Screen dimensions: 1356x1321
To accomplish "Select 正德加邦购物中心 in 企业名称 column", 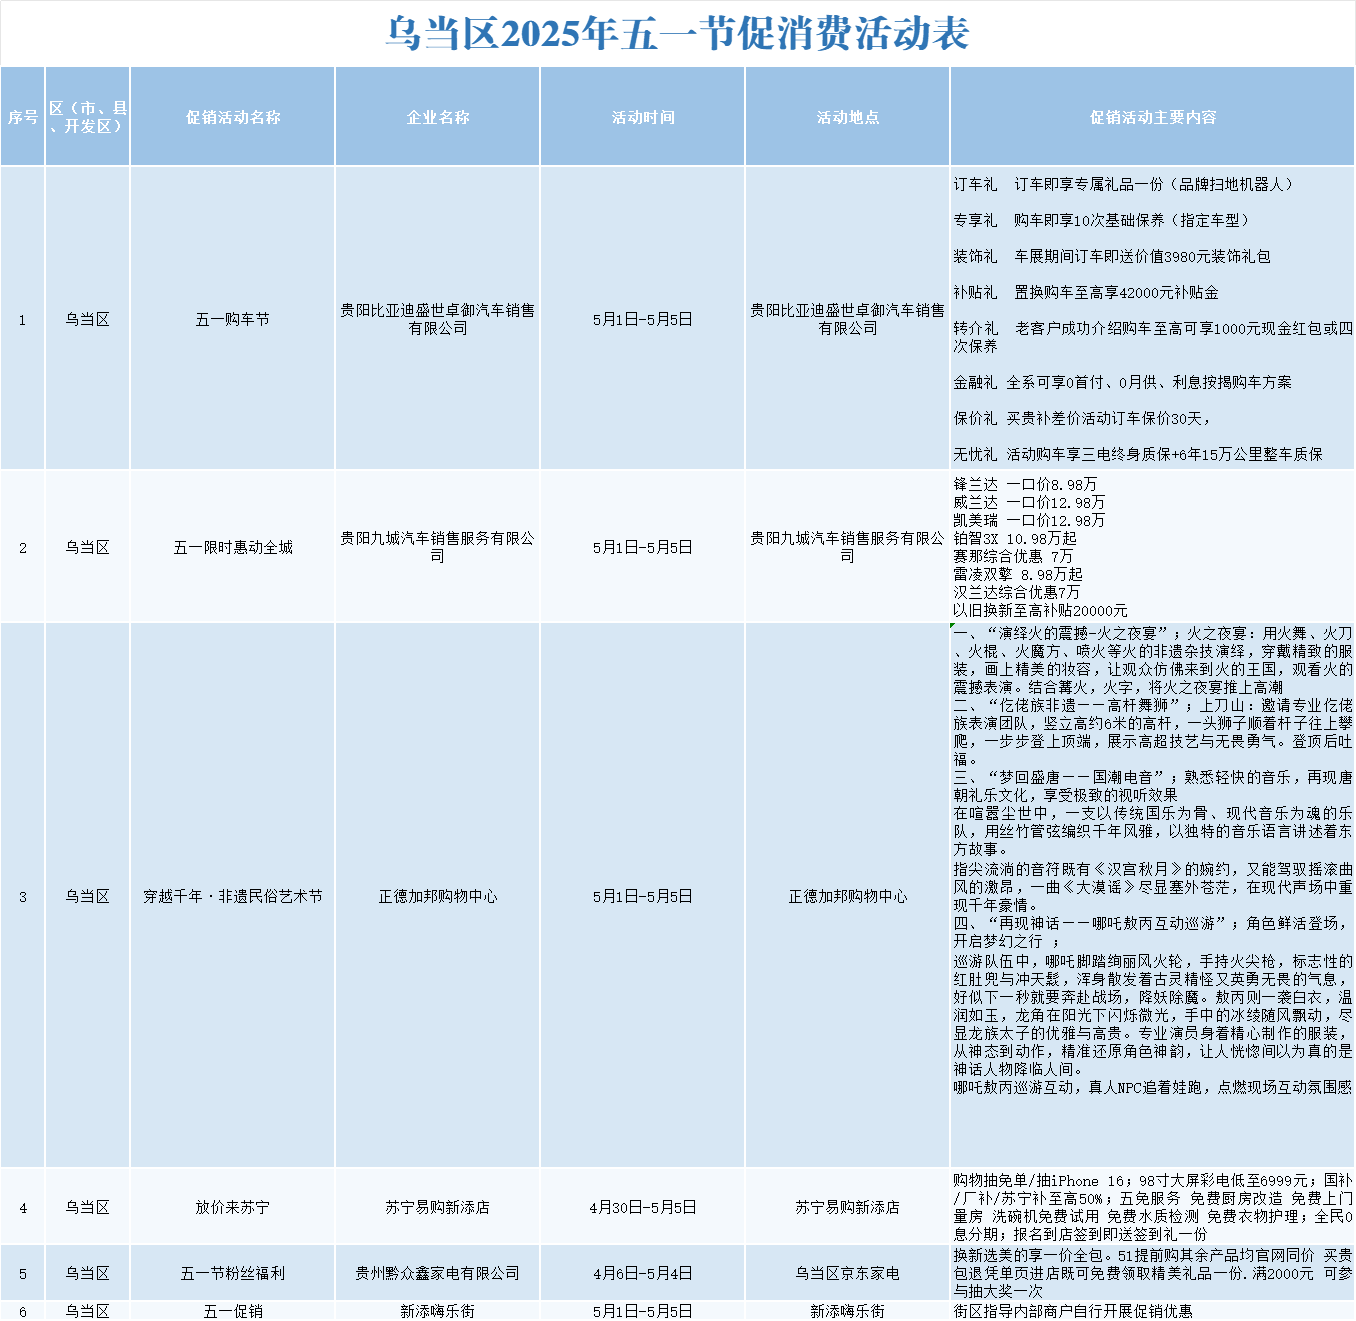I will 438,896.
